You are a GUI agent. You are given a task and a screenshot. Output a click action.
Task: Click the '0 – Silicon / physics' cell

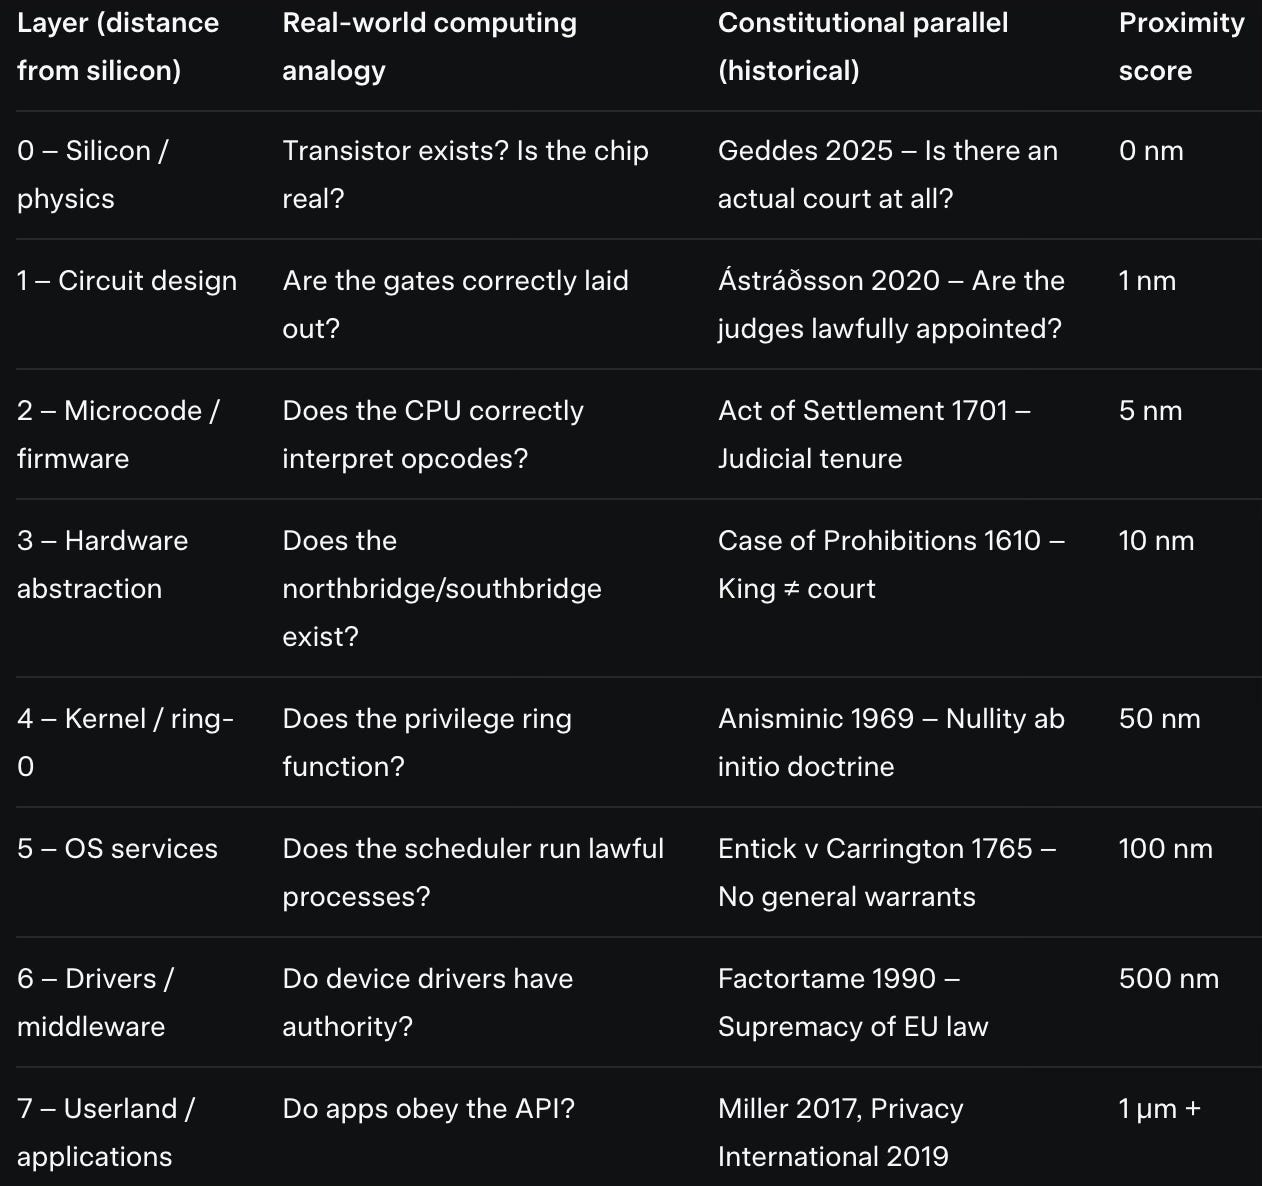tap(92, 175)
